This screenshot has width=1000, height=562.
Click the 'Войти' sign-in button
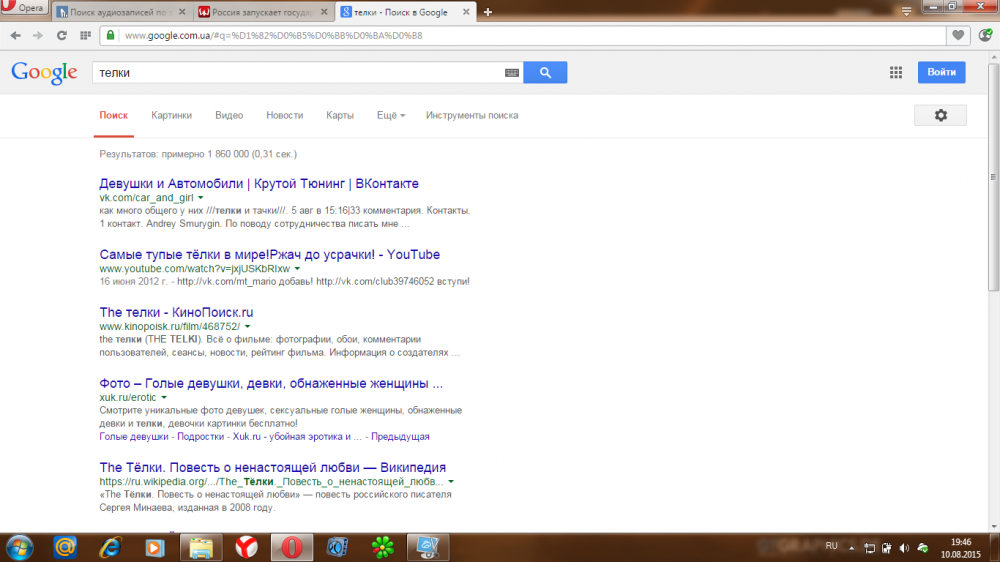pos(941,72)
